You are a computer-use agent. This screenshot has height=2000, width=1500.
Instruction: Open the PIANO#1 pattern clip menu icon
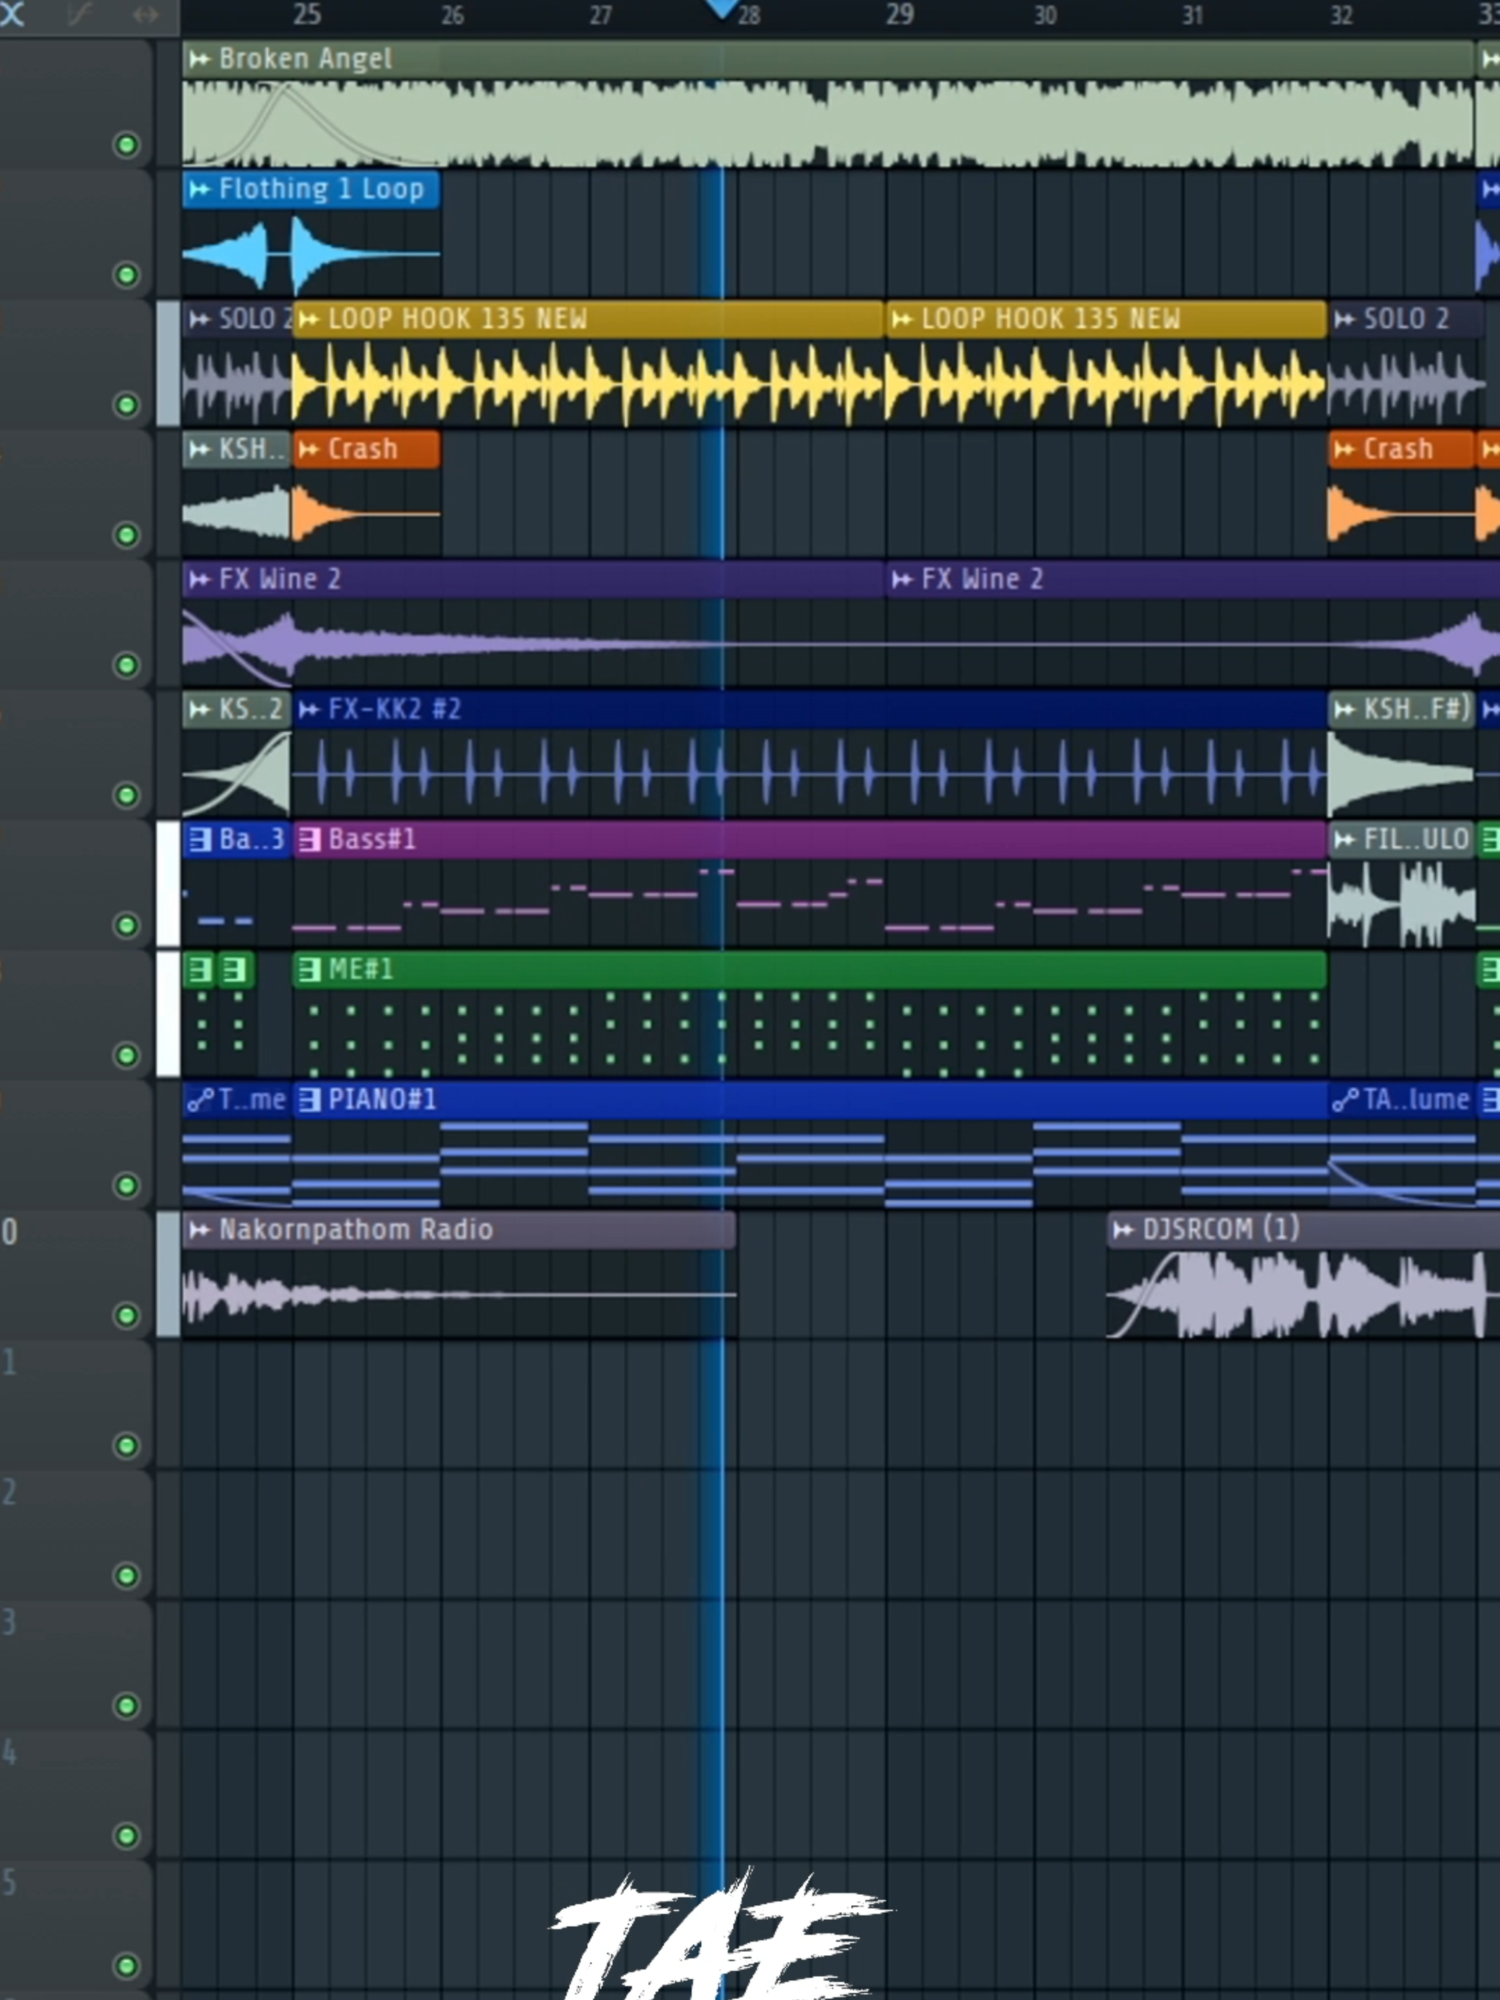click(310, 1099)
